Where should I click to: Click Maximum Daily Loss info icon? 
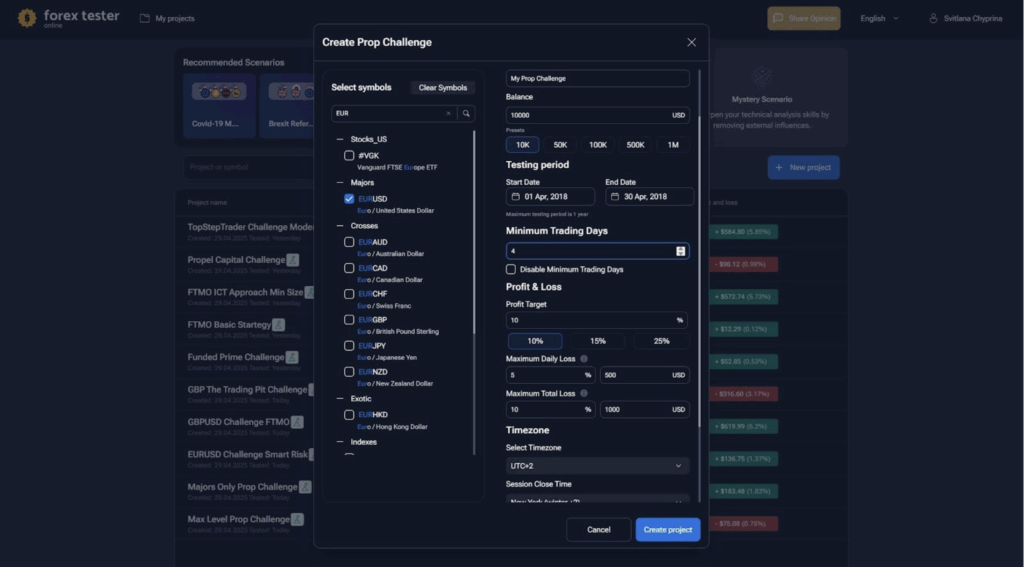click(x=584, y=359)
